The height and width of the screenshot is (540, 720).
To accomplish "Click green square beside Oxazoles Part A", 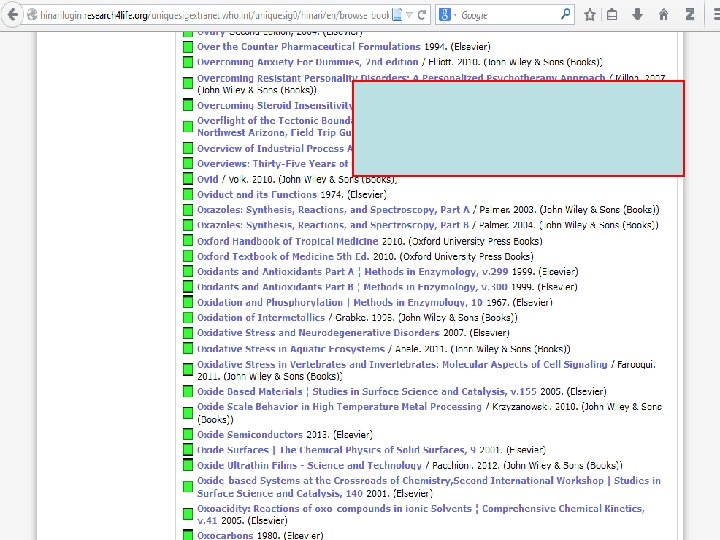I will [x=187, y=210].
